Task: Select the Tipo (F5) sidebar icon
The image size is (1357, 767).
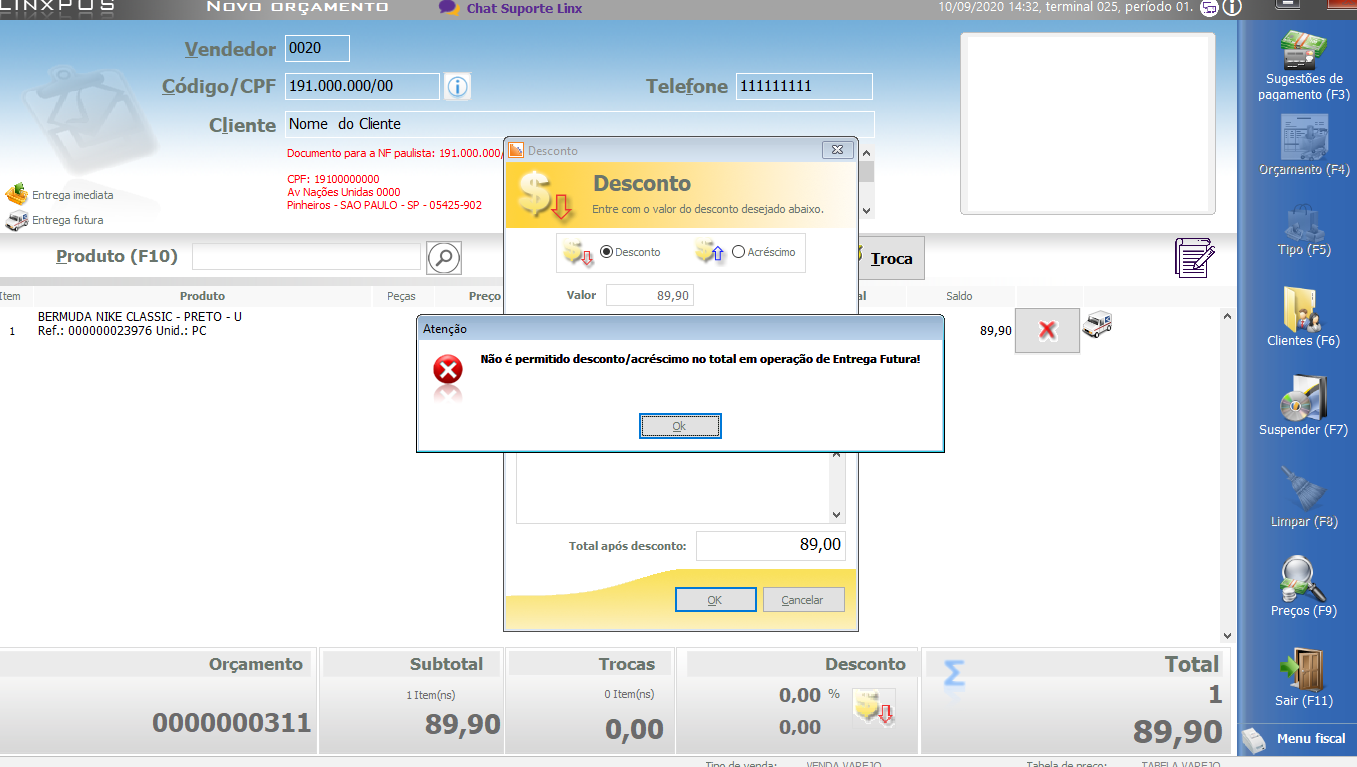Action: coord(1304,230)
